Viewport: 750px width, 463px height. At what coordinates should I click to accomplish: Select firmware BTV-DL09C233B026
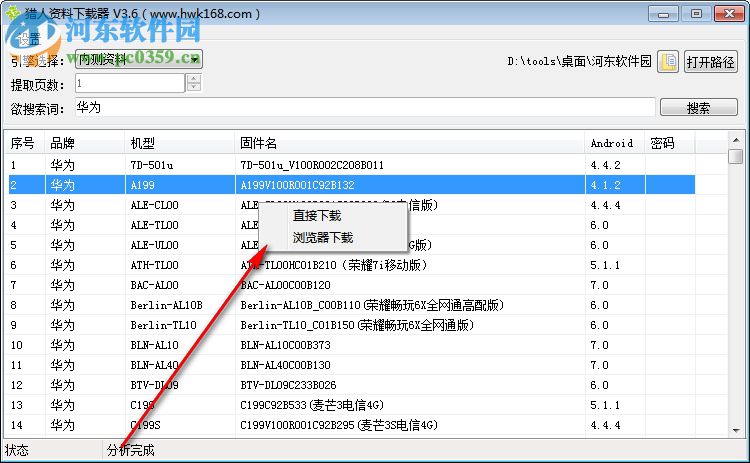(x=288, y=386)
